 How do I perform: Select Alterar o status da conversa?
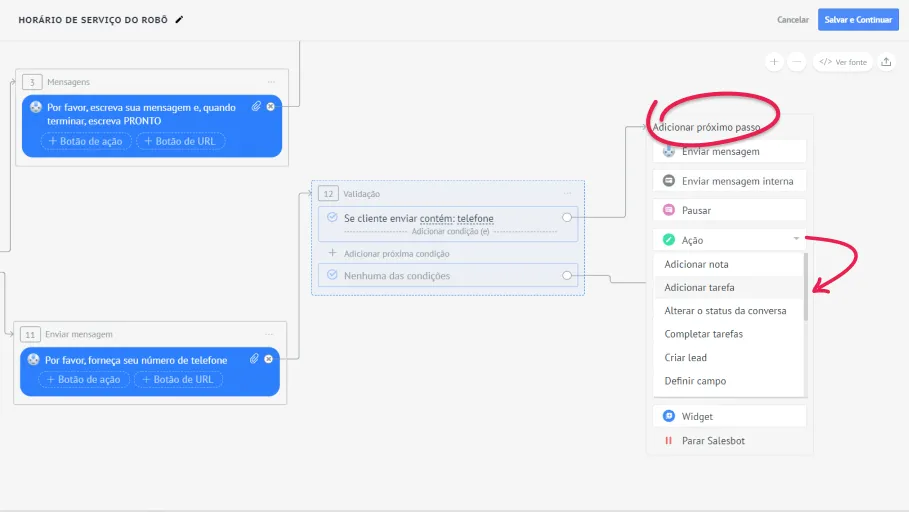[729, 311]
